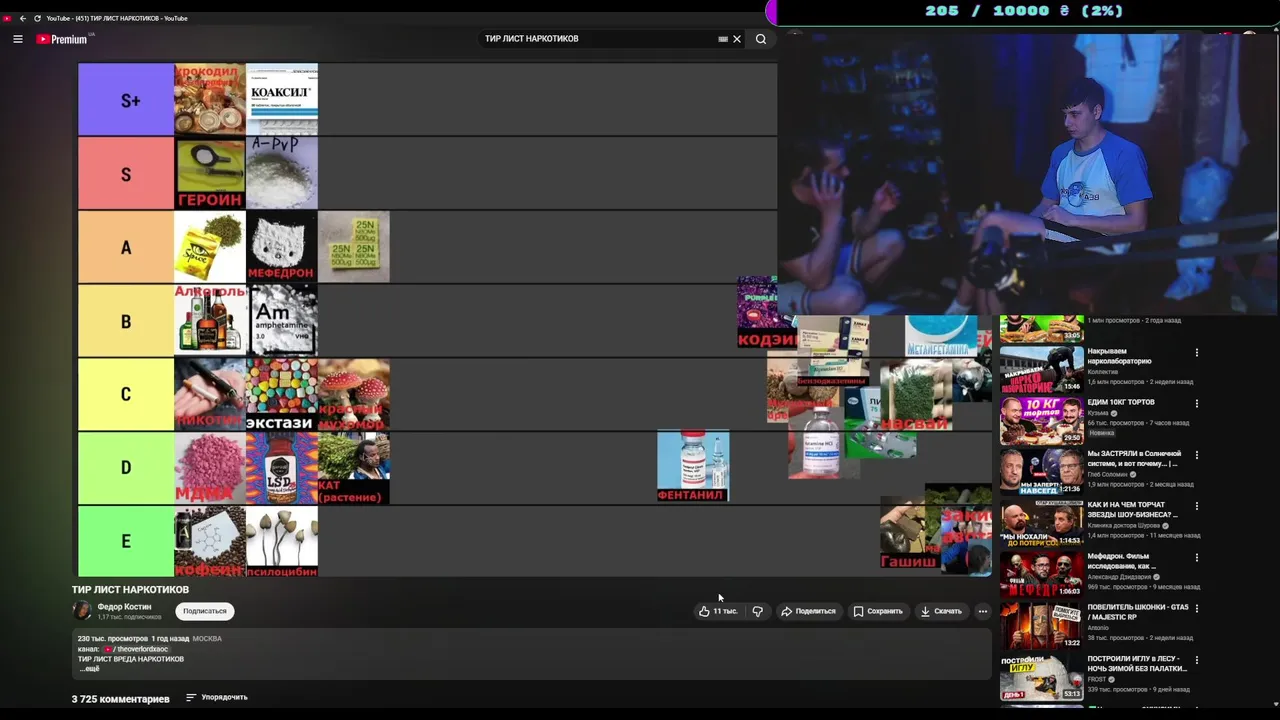The image size is (1280, 720).
Task: Open channel Александр Дзидзария in sidebar
Action: pos(1119,577)
